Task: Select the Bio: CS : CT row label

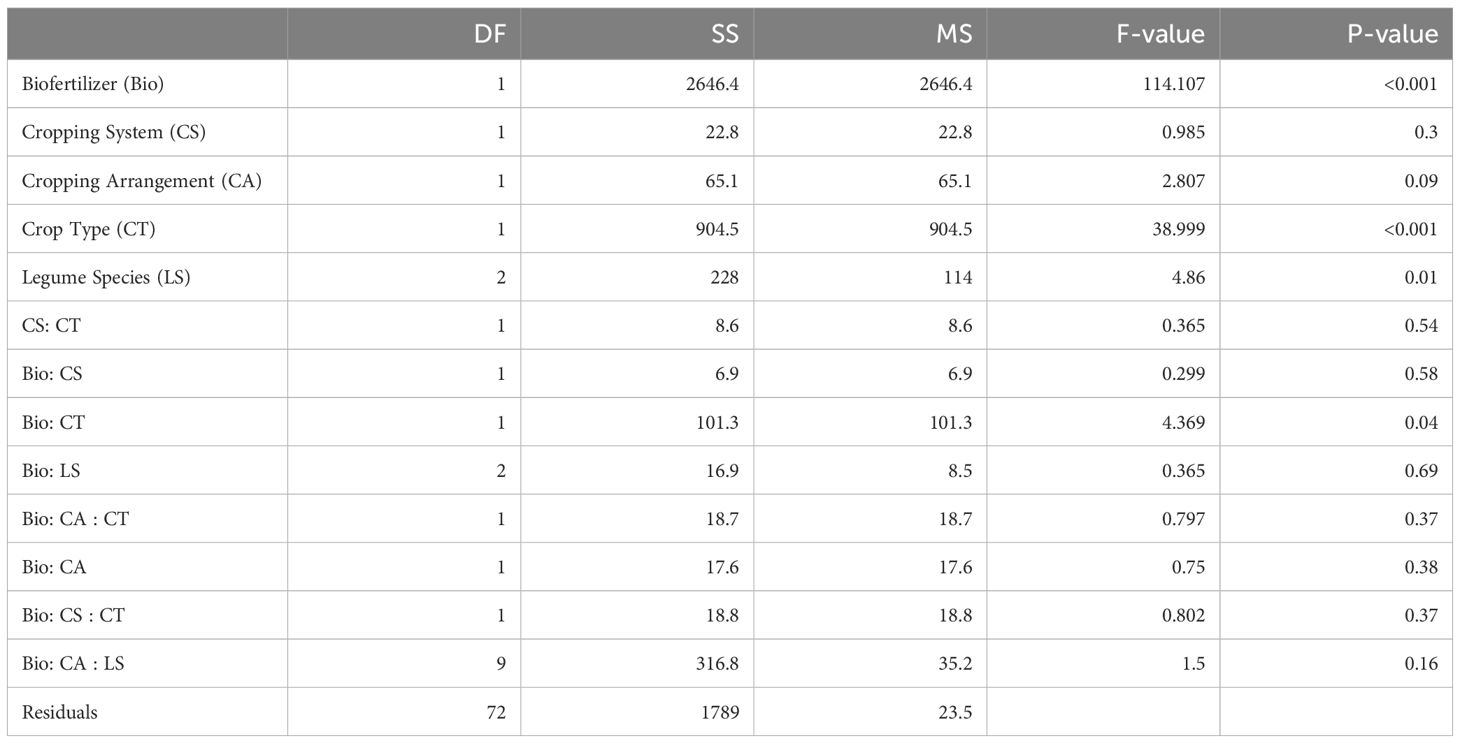Action: pos(74,616)
